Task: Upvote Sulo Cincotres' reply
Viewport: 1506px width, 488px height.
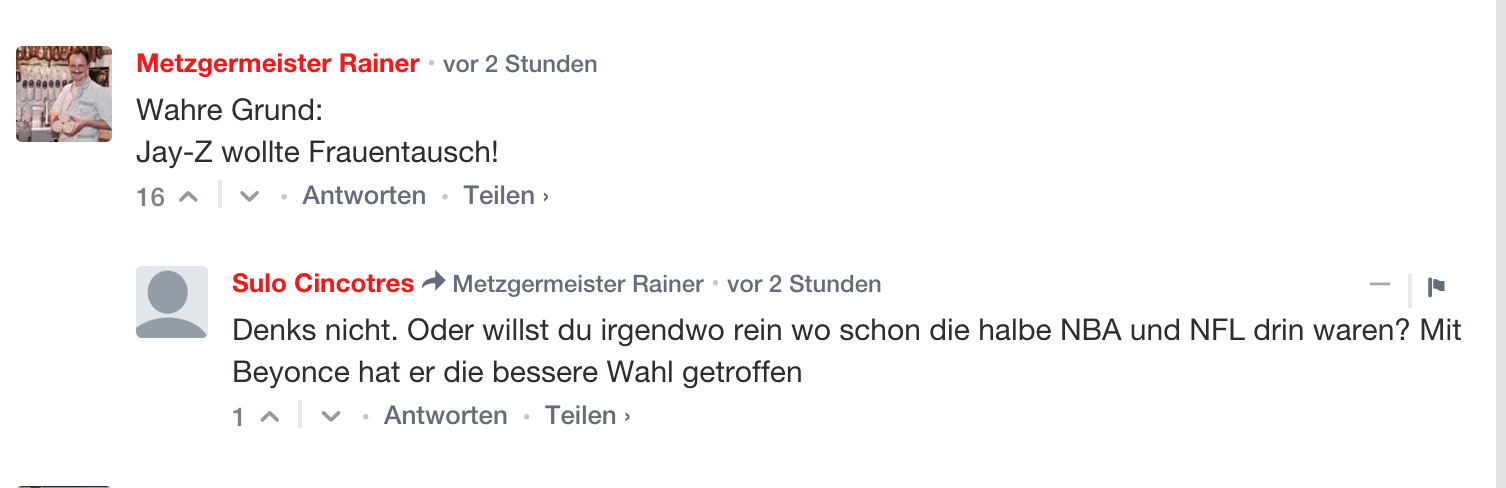Action: tap(269, 417)
